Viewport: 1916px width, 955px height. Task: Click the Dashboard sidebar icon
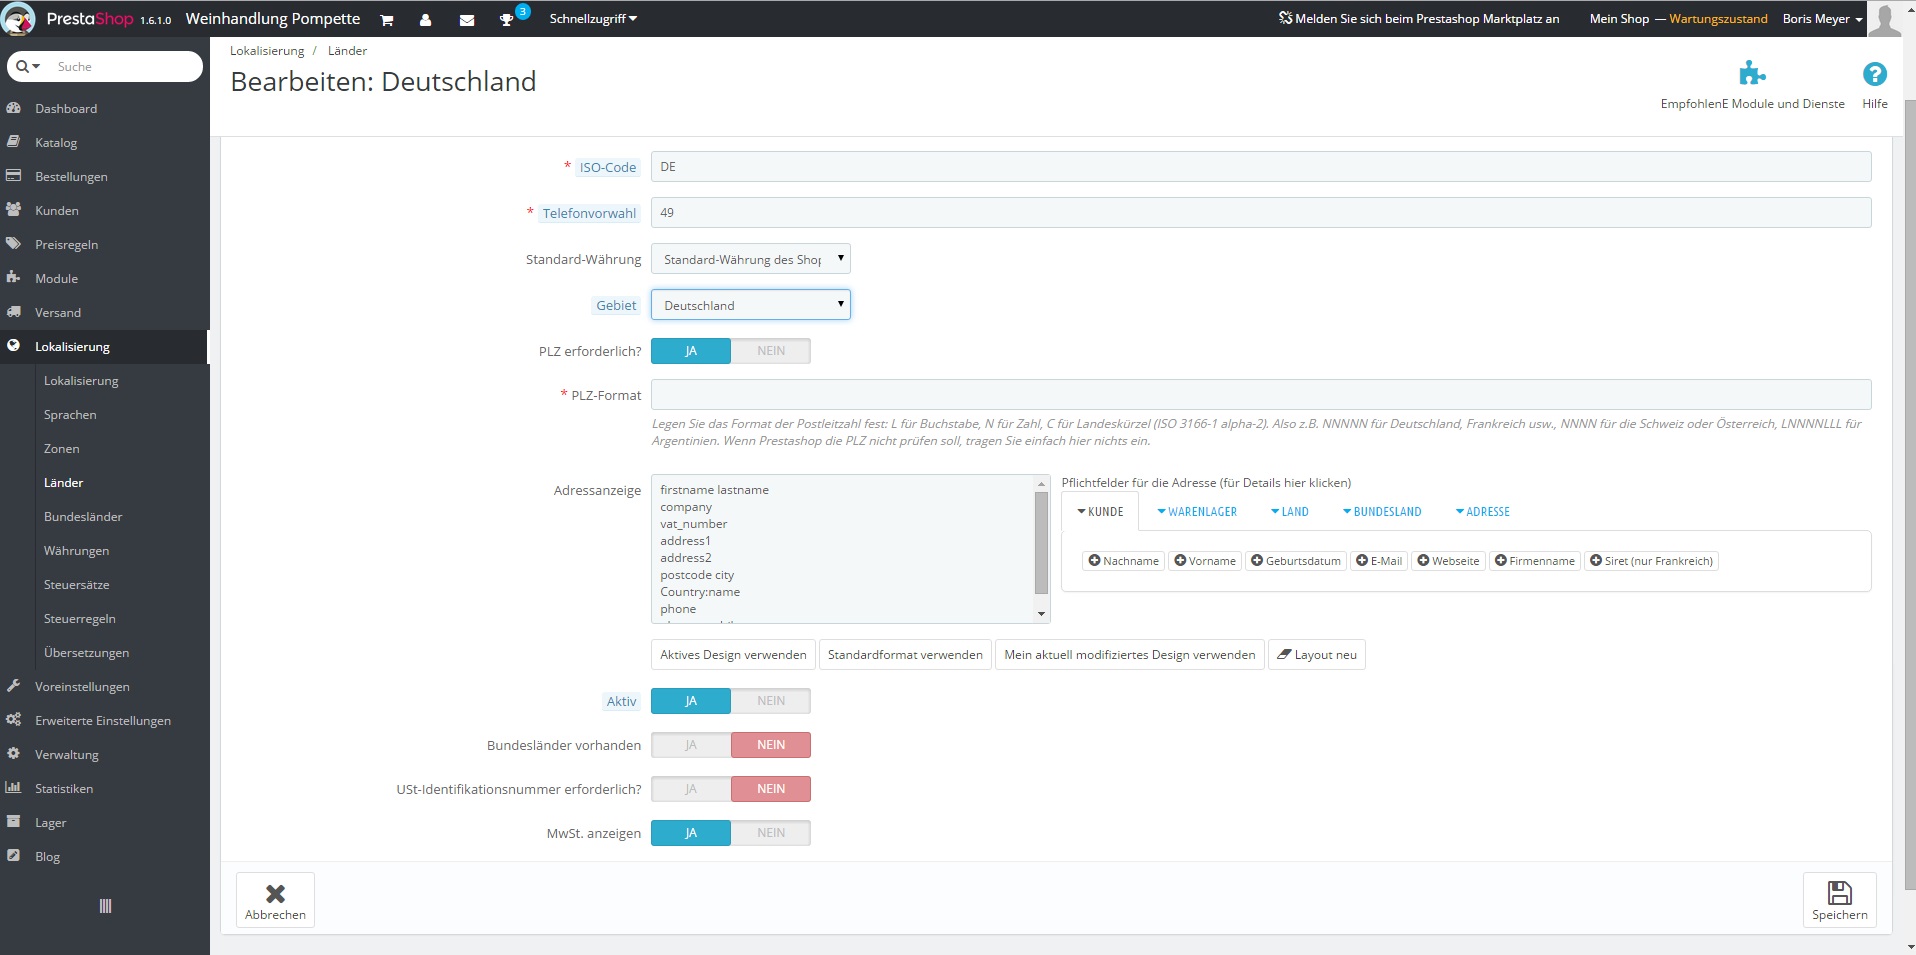[x=14, y=108]
